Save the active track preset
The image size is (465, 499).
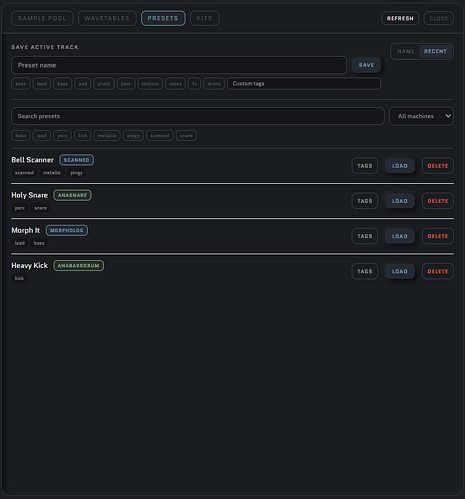click(366, 65)
